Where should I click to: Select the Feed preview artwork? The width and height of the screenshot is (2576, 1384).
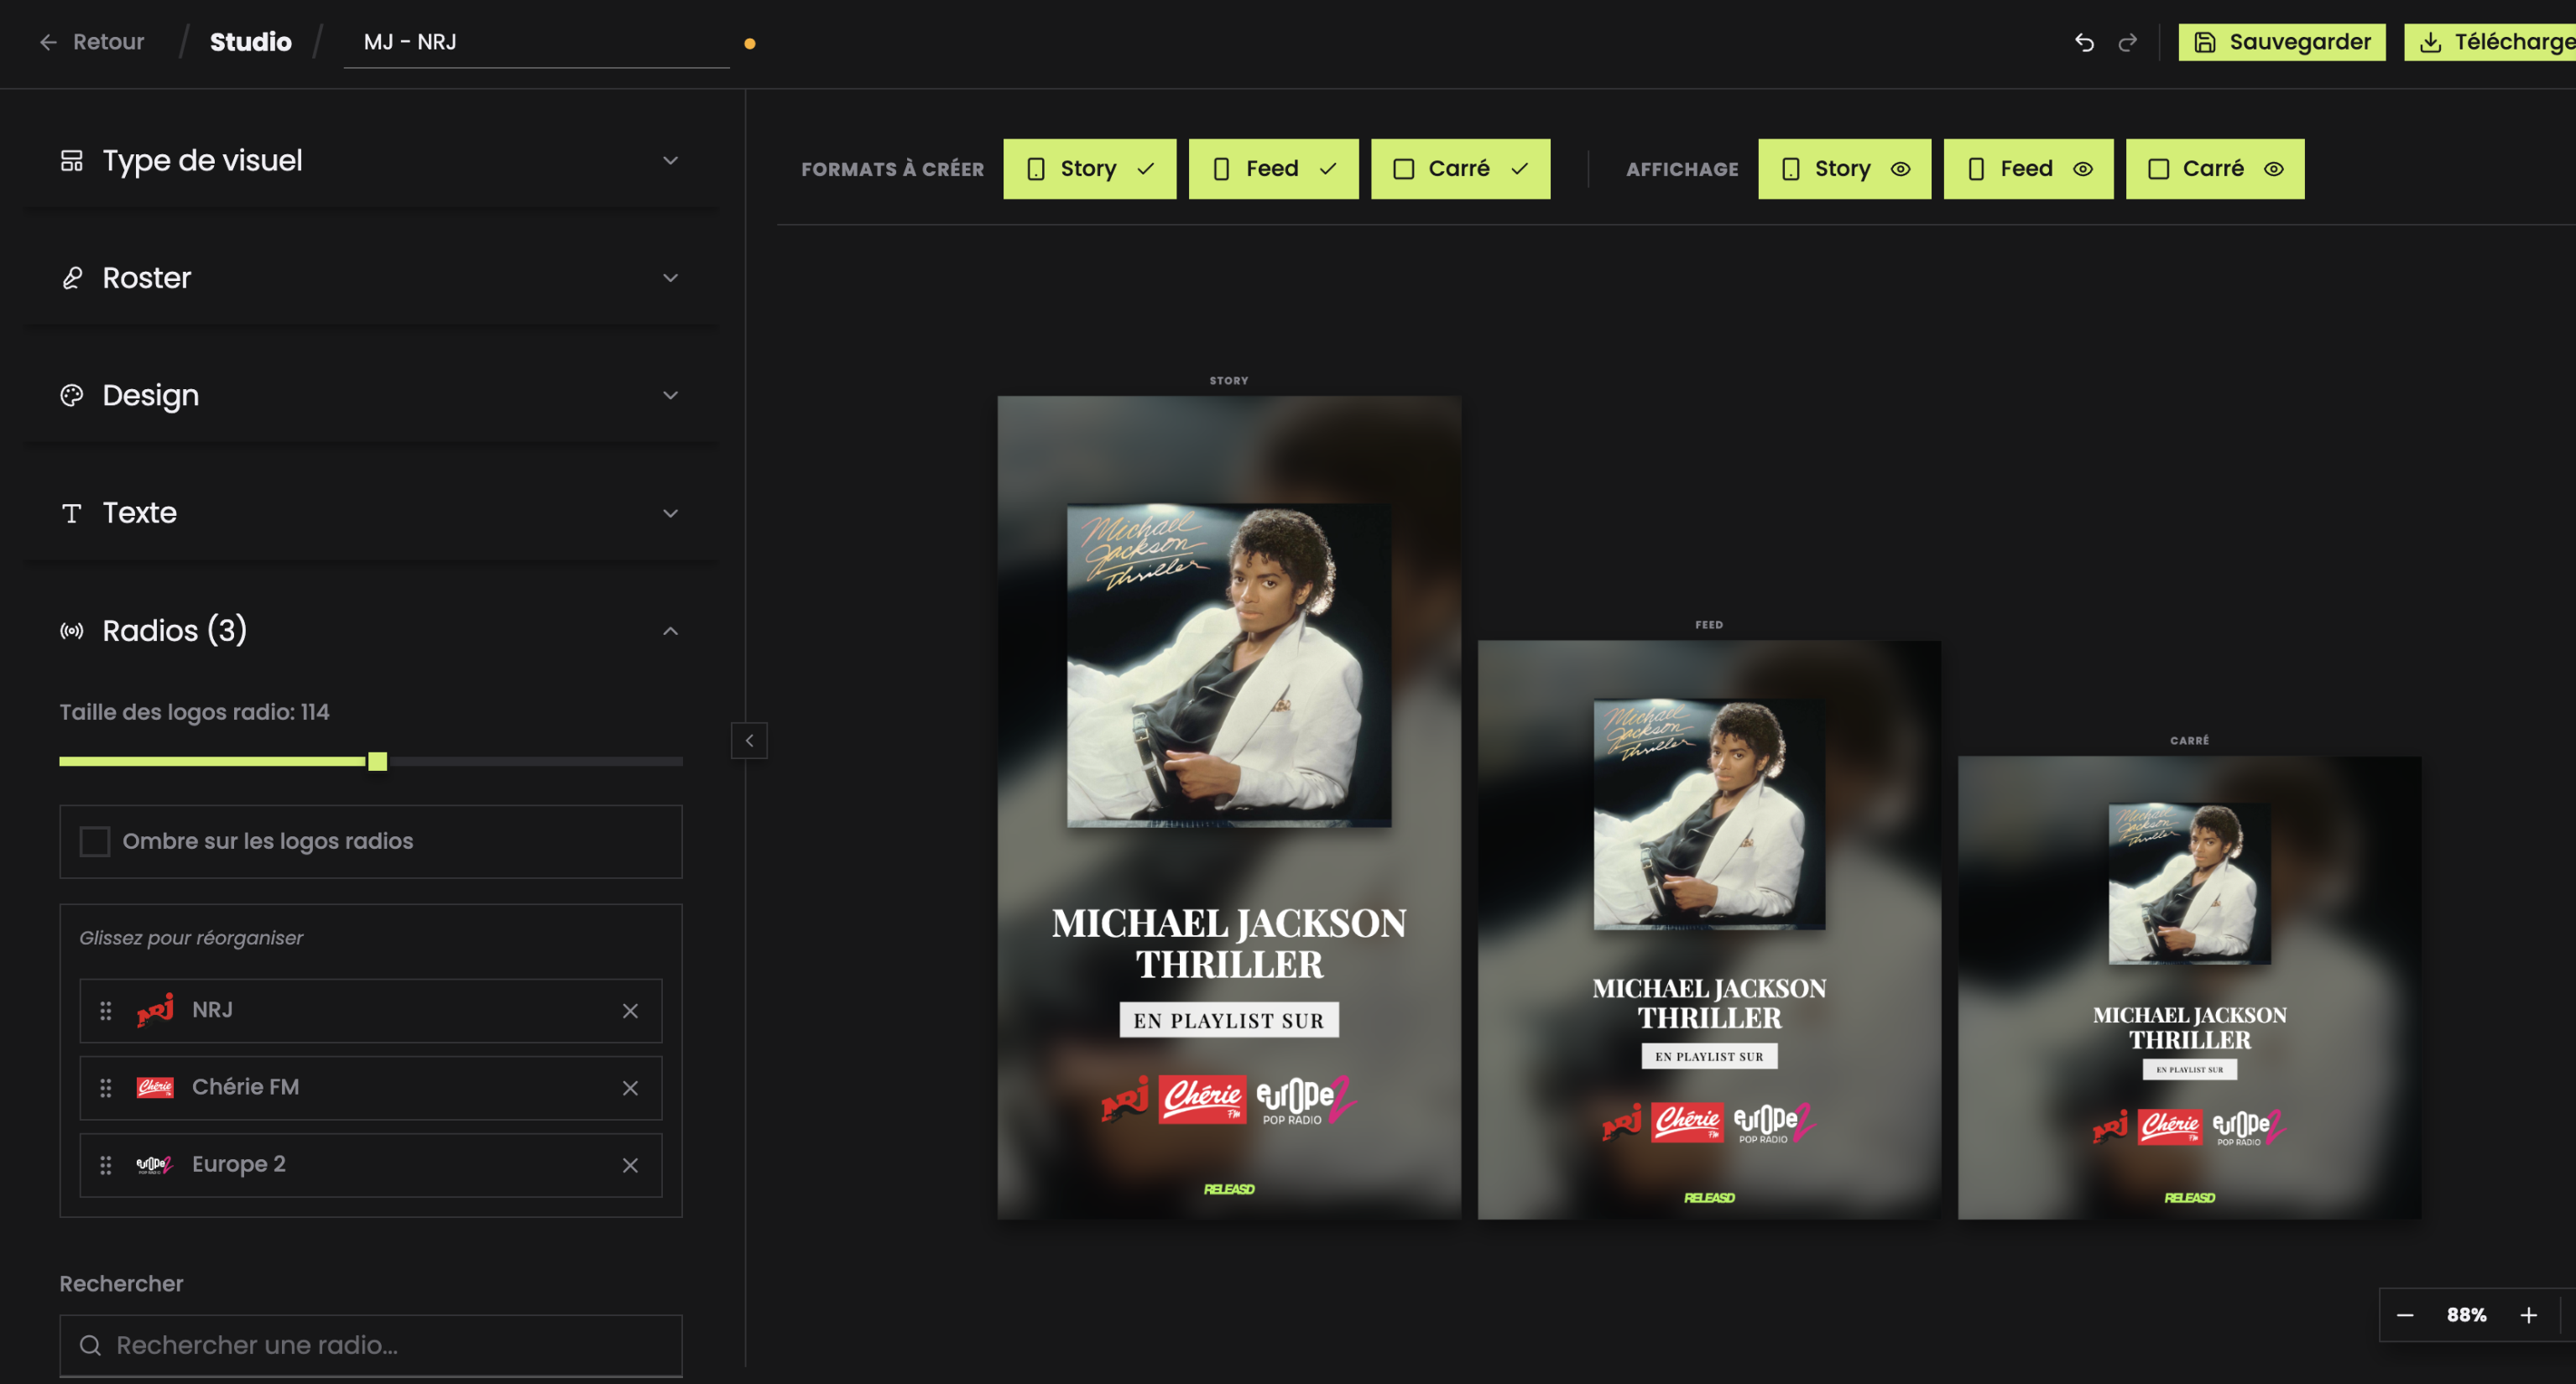click(x=1709, y=930)
